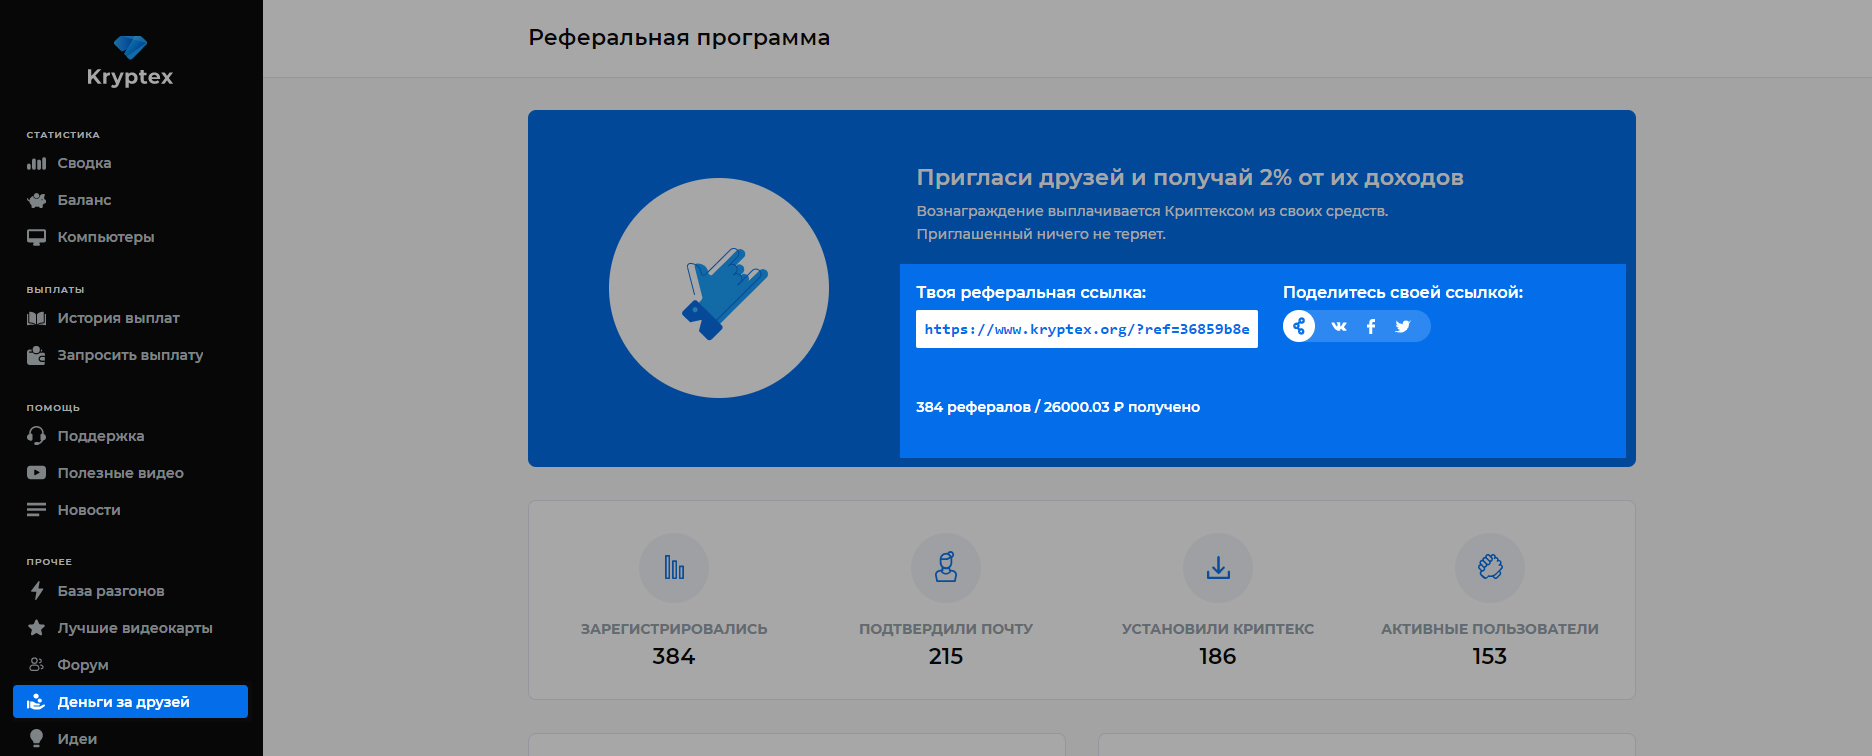Image resolution: width=1872 pixels, height=756 pixels.
Task: Click the Установили Криптекс download icon
Action: (1218, 568)
